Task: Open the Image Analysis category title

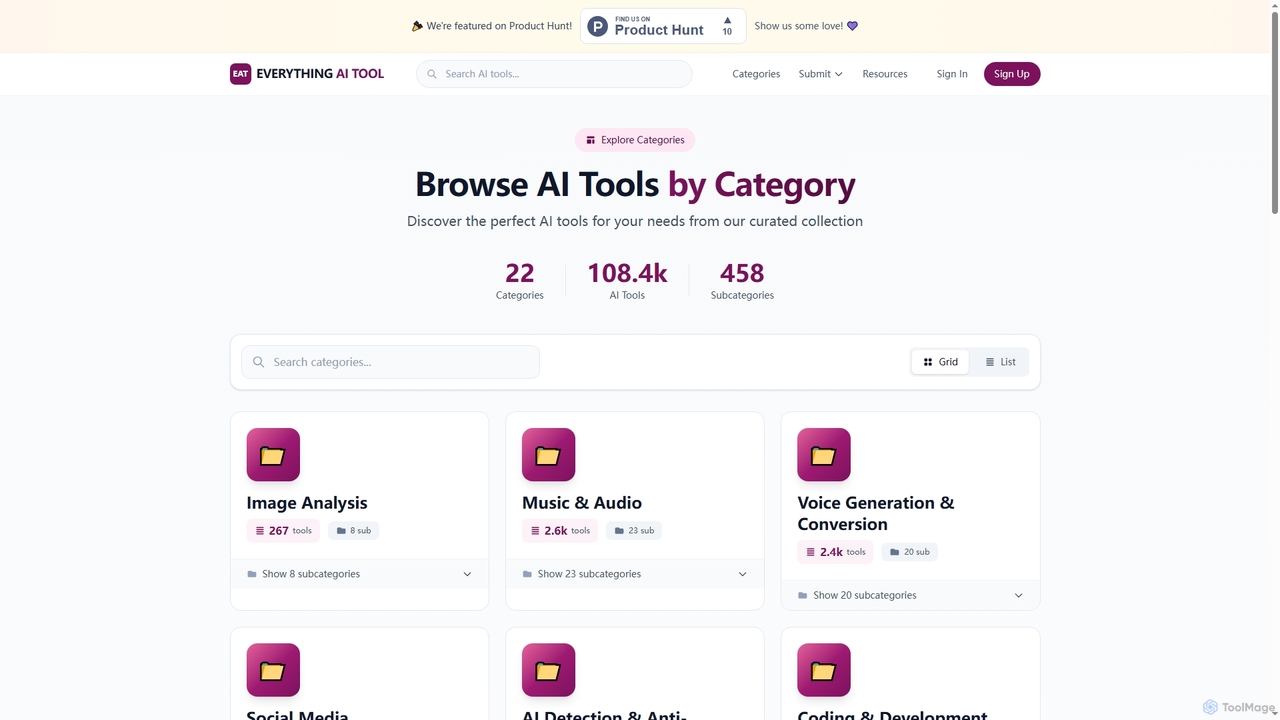Action: [x=307, y=503]
